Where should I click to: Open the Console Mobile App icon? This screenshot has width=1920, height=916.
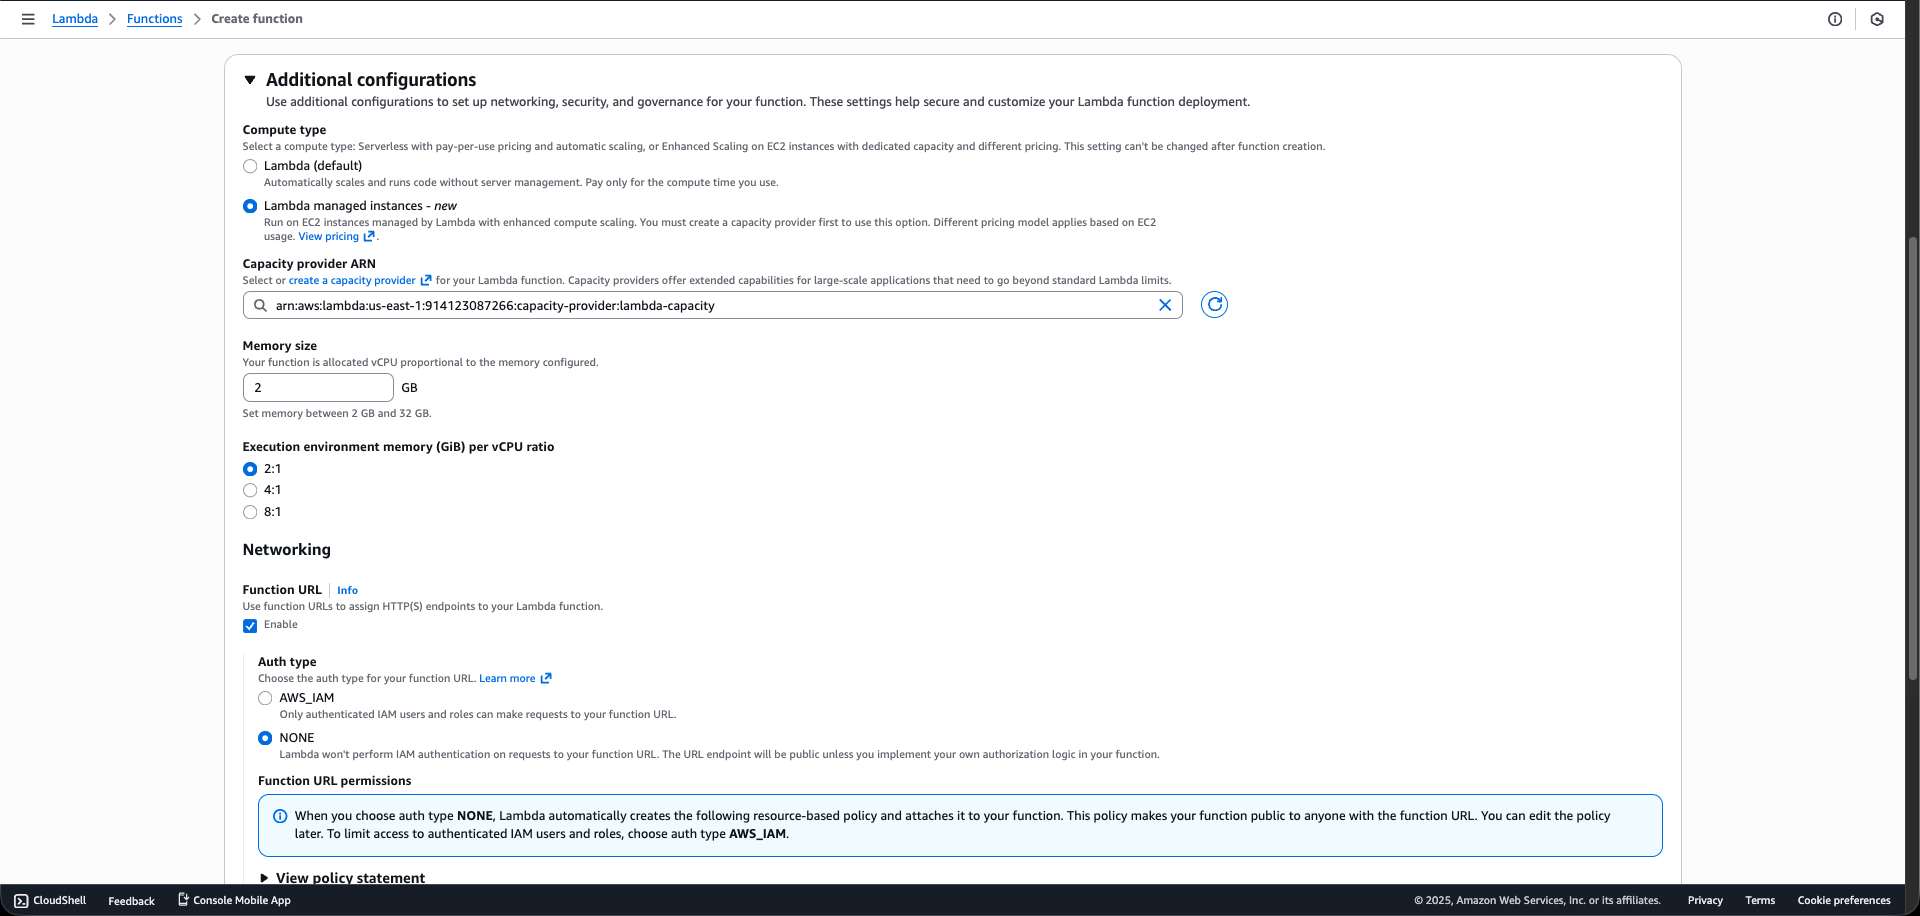pos(183,899)
